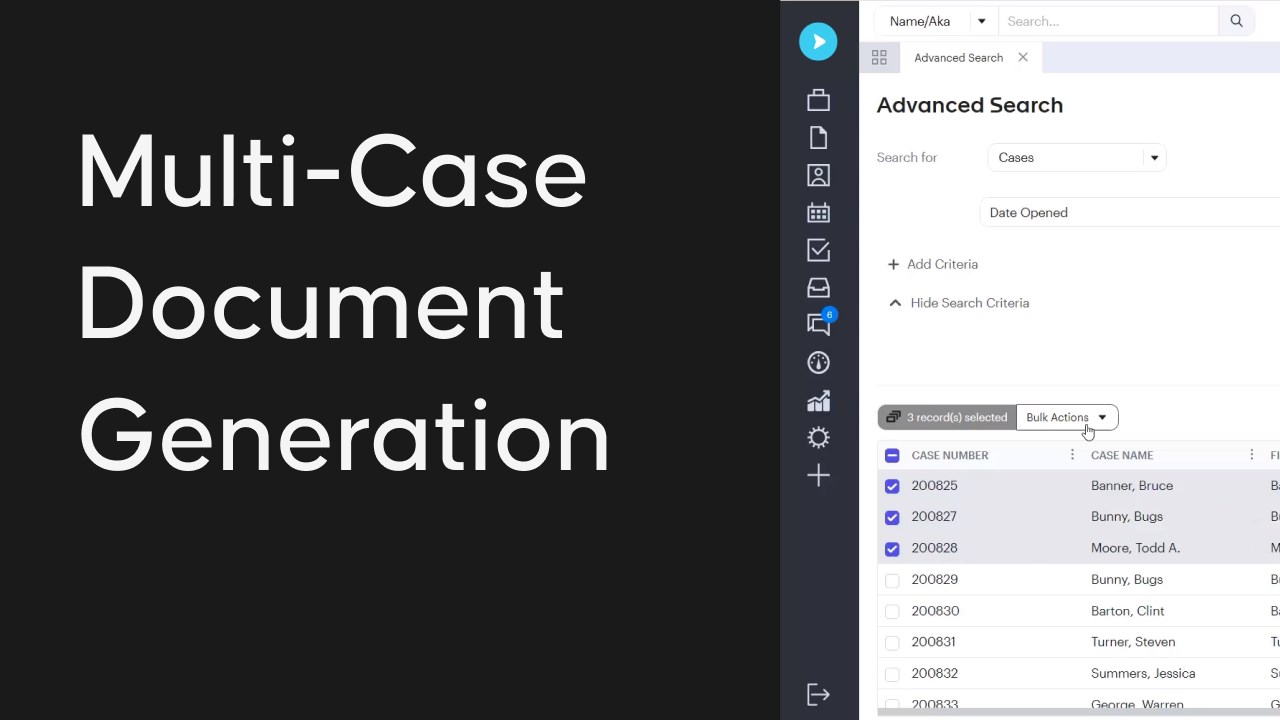The height and width of the screenshot is (720, 1280).
Task: Check case 200829 checkbox
Action: click(892, 580)
